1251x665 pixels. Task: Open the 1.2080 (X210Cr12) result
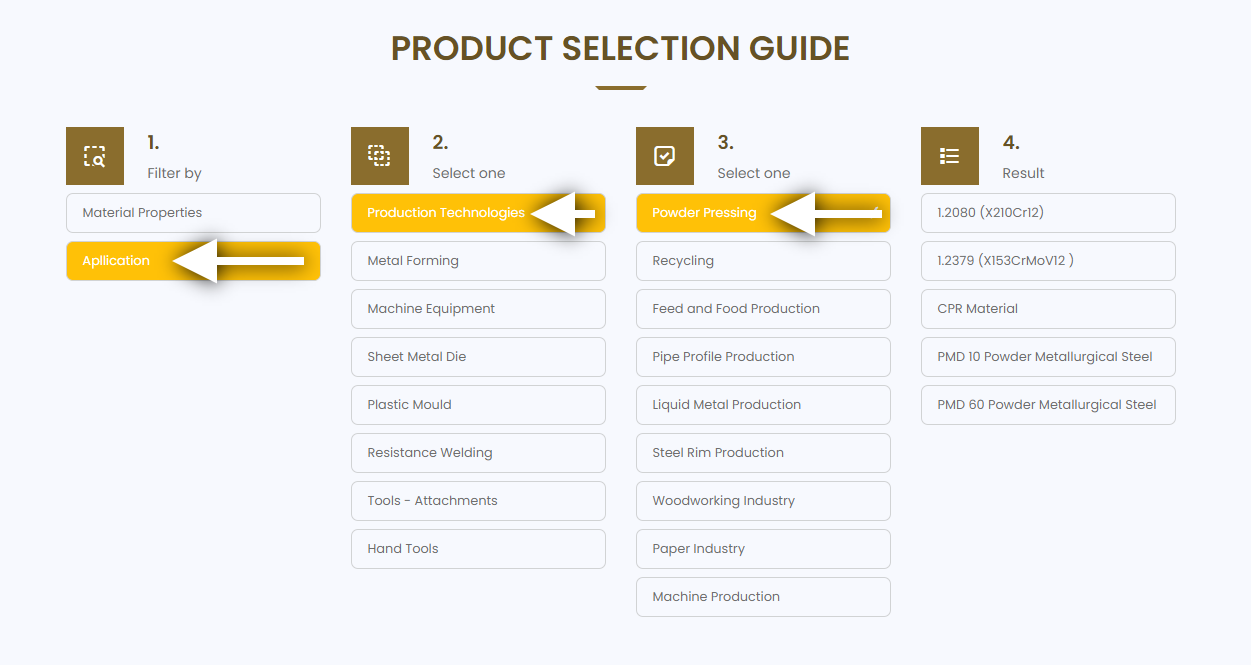1048,213
